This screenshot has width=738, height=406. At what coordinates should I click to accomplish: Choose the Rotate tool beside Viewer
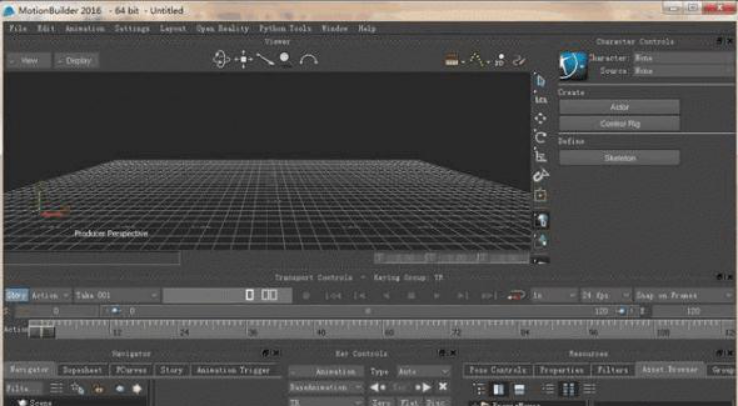(540, 137)
